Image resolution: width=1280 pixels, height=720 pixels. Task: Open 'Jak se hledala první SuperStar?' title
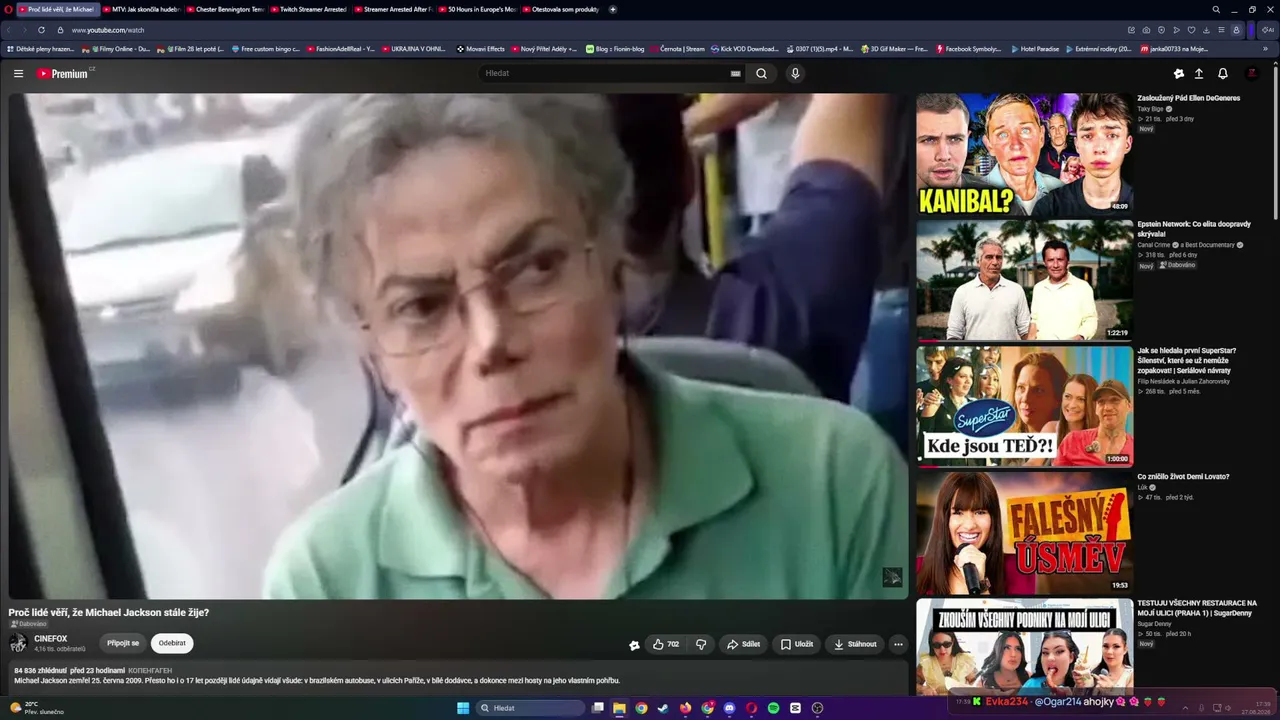(x=1188, y=360)
